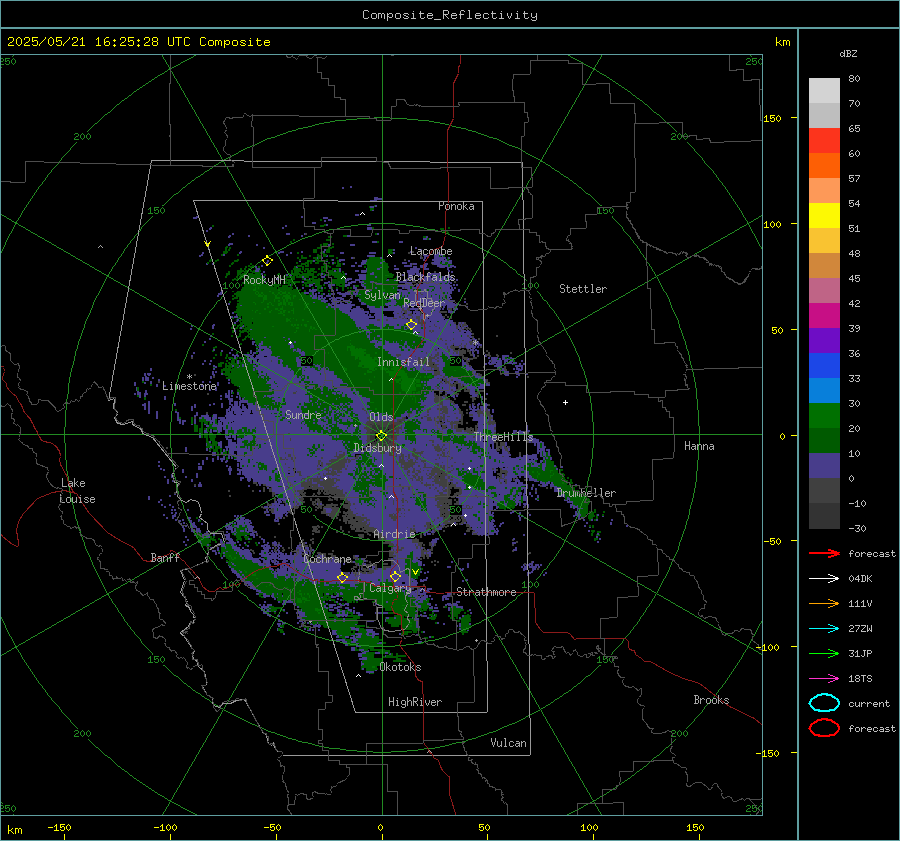Click the Lacombe city label
Viewport: 900px width, 841px height.
pos(431,251)
